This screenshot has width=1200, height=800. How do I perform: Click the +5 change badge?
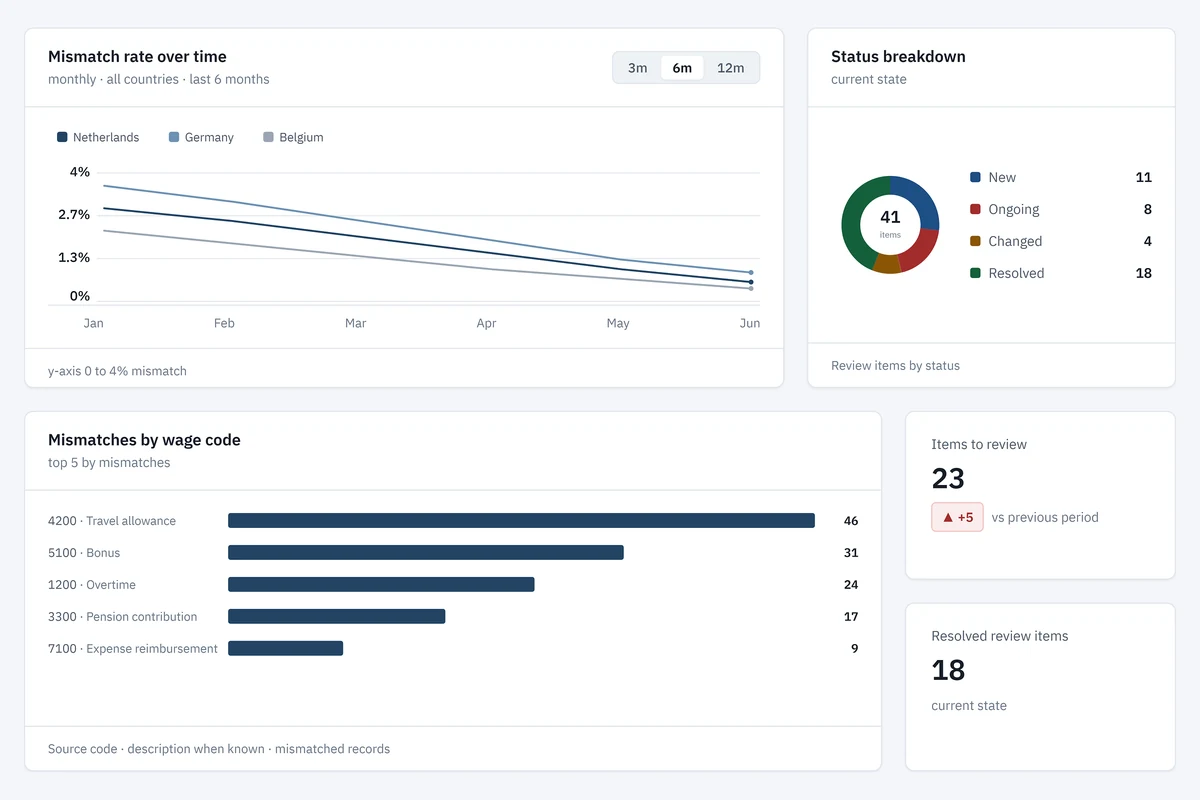pos(958,517)
